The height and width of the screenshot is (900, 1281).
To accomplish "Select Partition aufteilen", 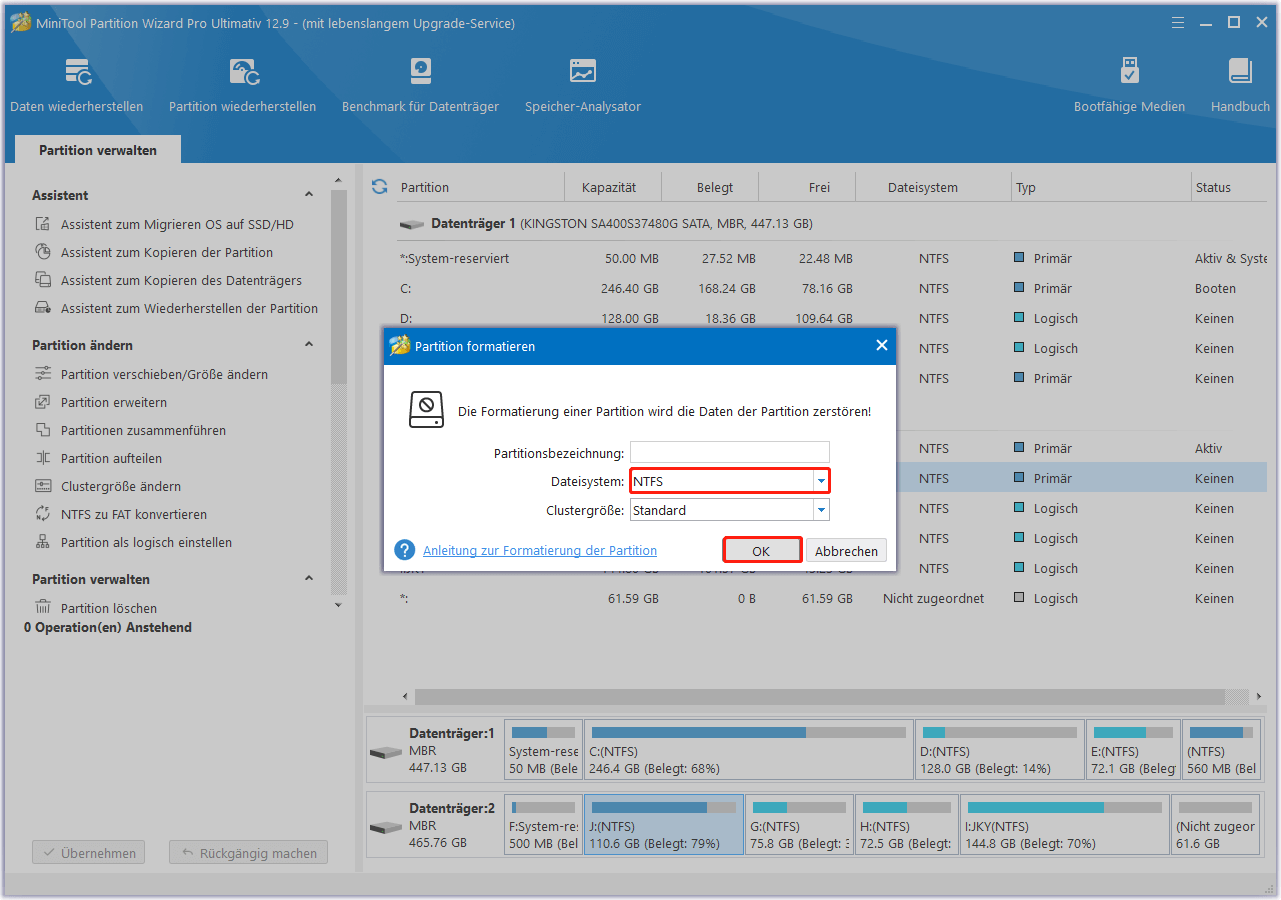I will pyautogui.click(x=111, y=459).
